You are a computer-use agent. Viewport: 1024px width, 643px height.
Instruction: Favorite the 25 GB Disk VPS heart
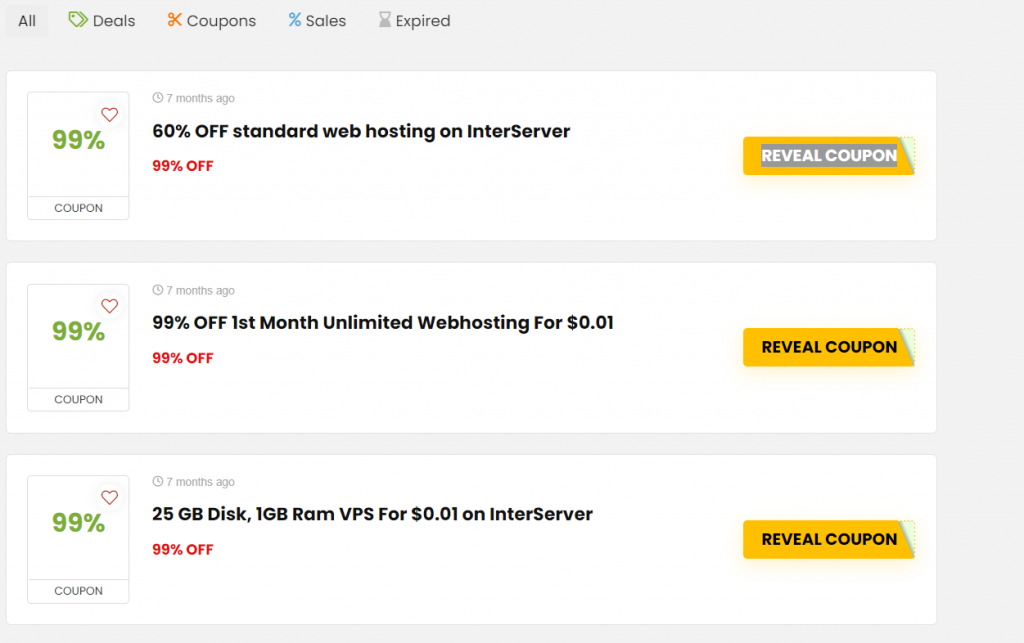point(110,497)
